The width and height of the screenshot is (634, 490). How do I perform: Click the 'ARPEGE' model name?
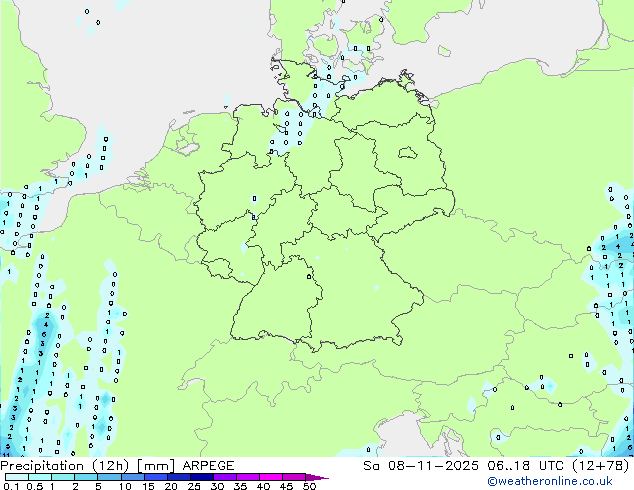(x=208, y=466)
